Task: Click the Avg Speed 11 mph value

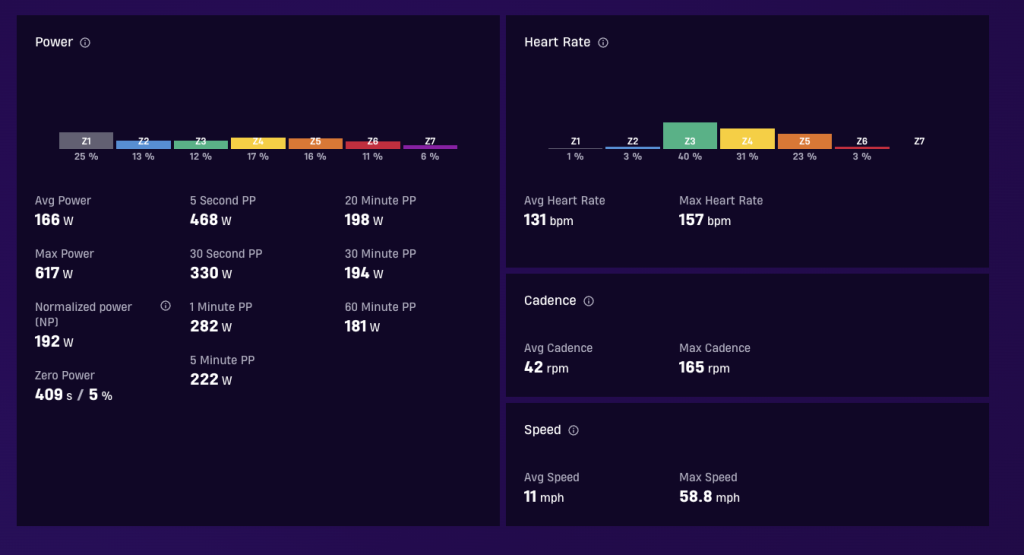Action: tap(544, 497)
